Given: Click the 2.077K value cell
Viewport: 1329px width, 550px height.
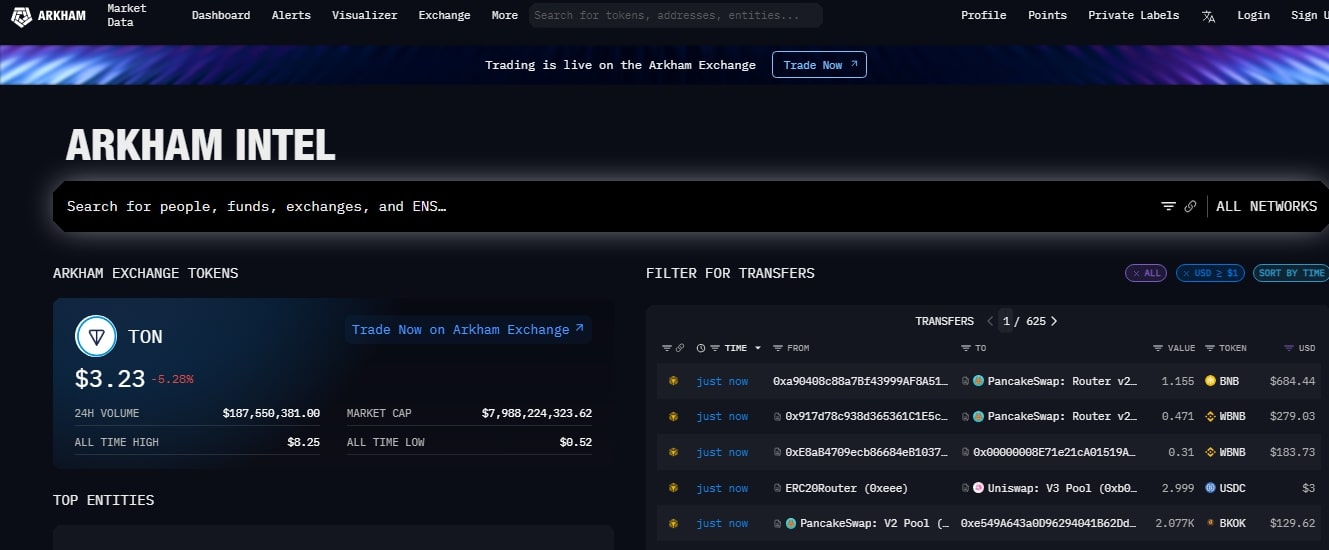Looking at the screenshot, I should [x=1175, y=523].
